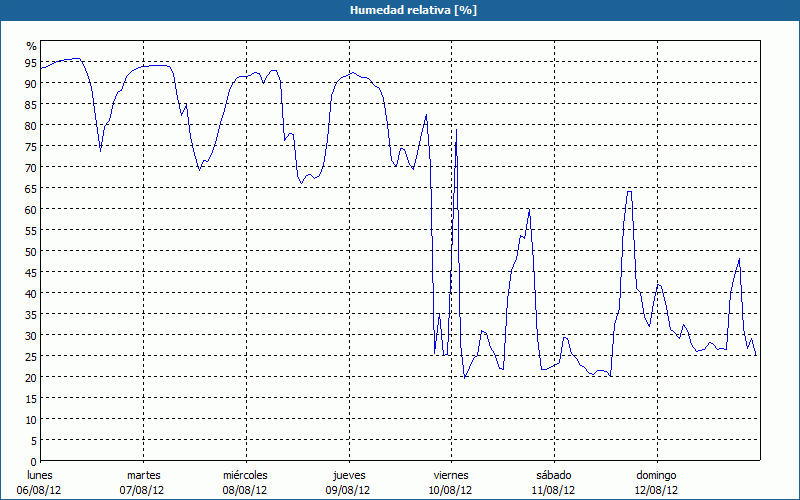This screenshot has height=500, width=800.
Task: Click the date 07/08/12
Action: 142,490
